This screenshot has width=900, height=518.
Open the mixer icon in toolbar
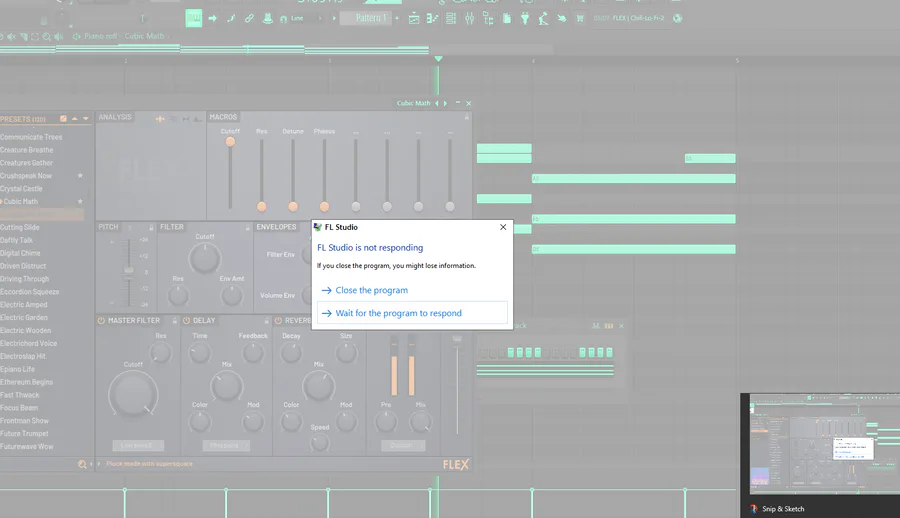[x=470, y=18]
